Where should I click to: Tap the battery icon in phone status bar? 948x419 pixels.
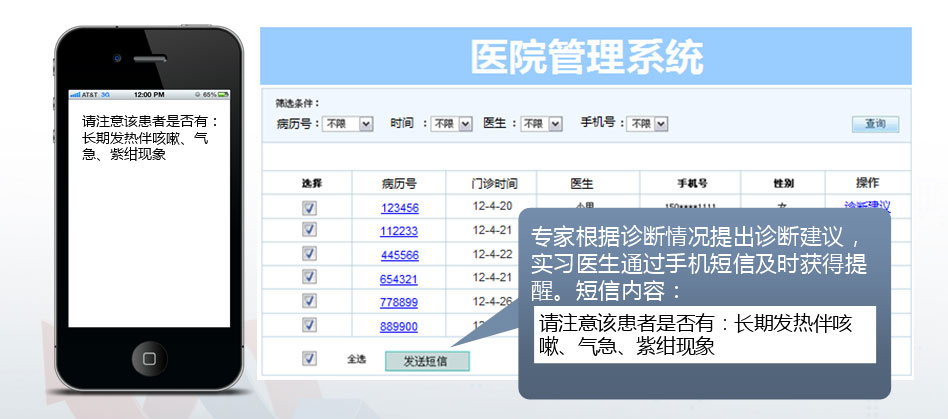pyautogui.click(x=224, y=94)
